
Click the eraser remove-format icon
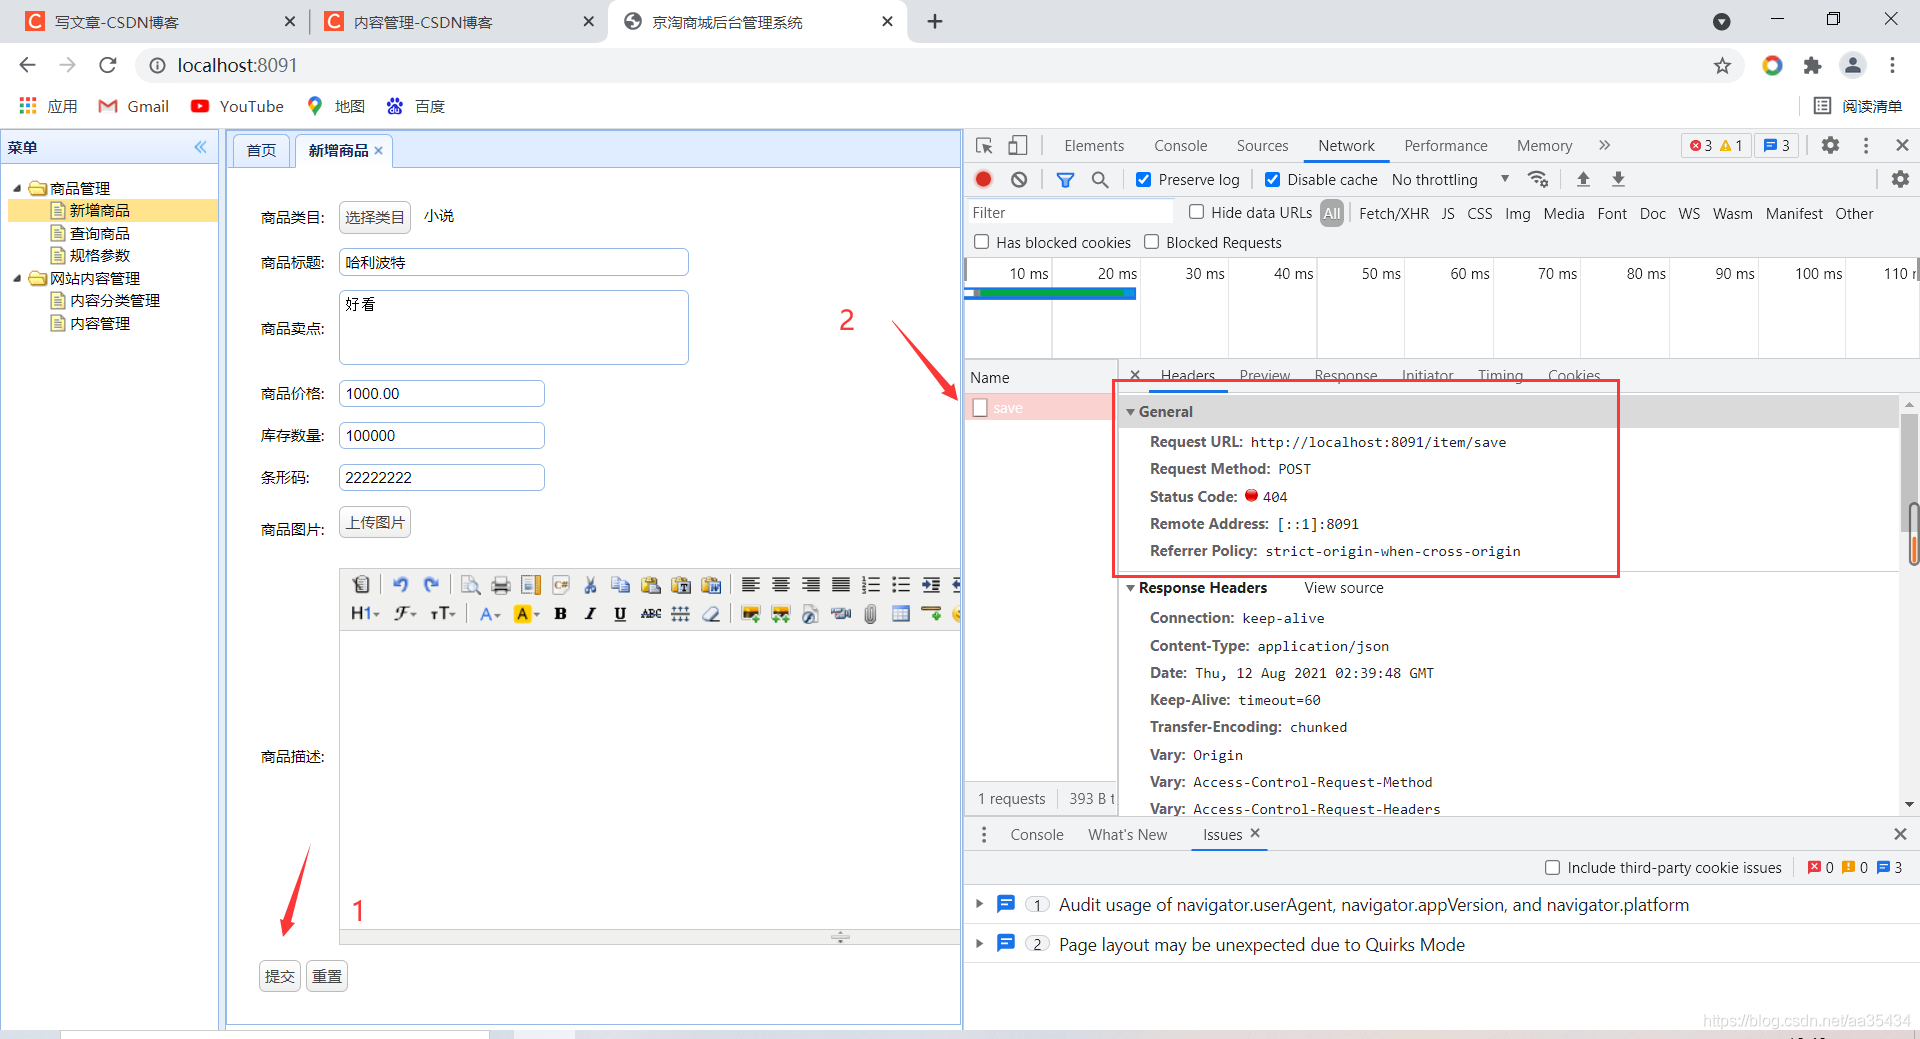tap(711, 614)
